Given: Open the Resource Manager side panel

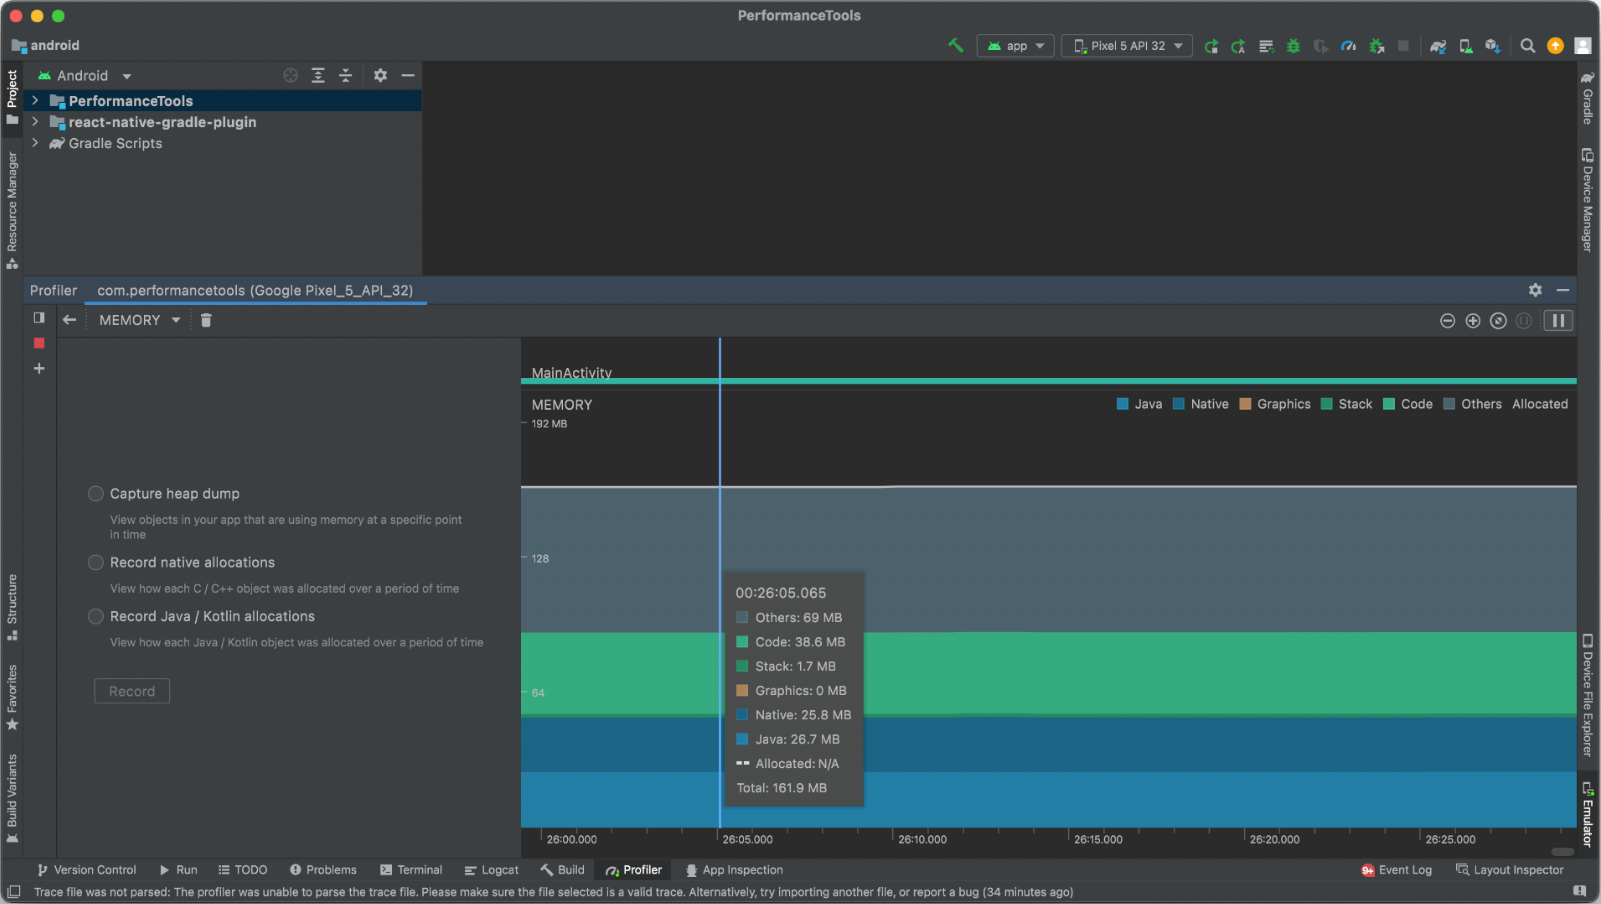Looking at the screenshot, I should (12, 210).
